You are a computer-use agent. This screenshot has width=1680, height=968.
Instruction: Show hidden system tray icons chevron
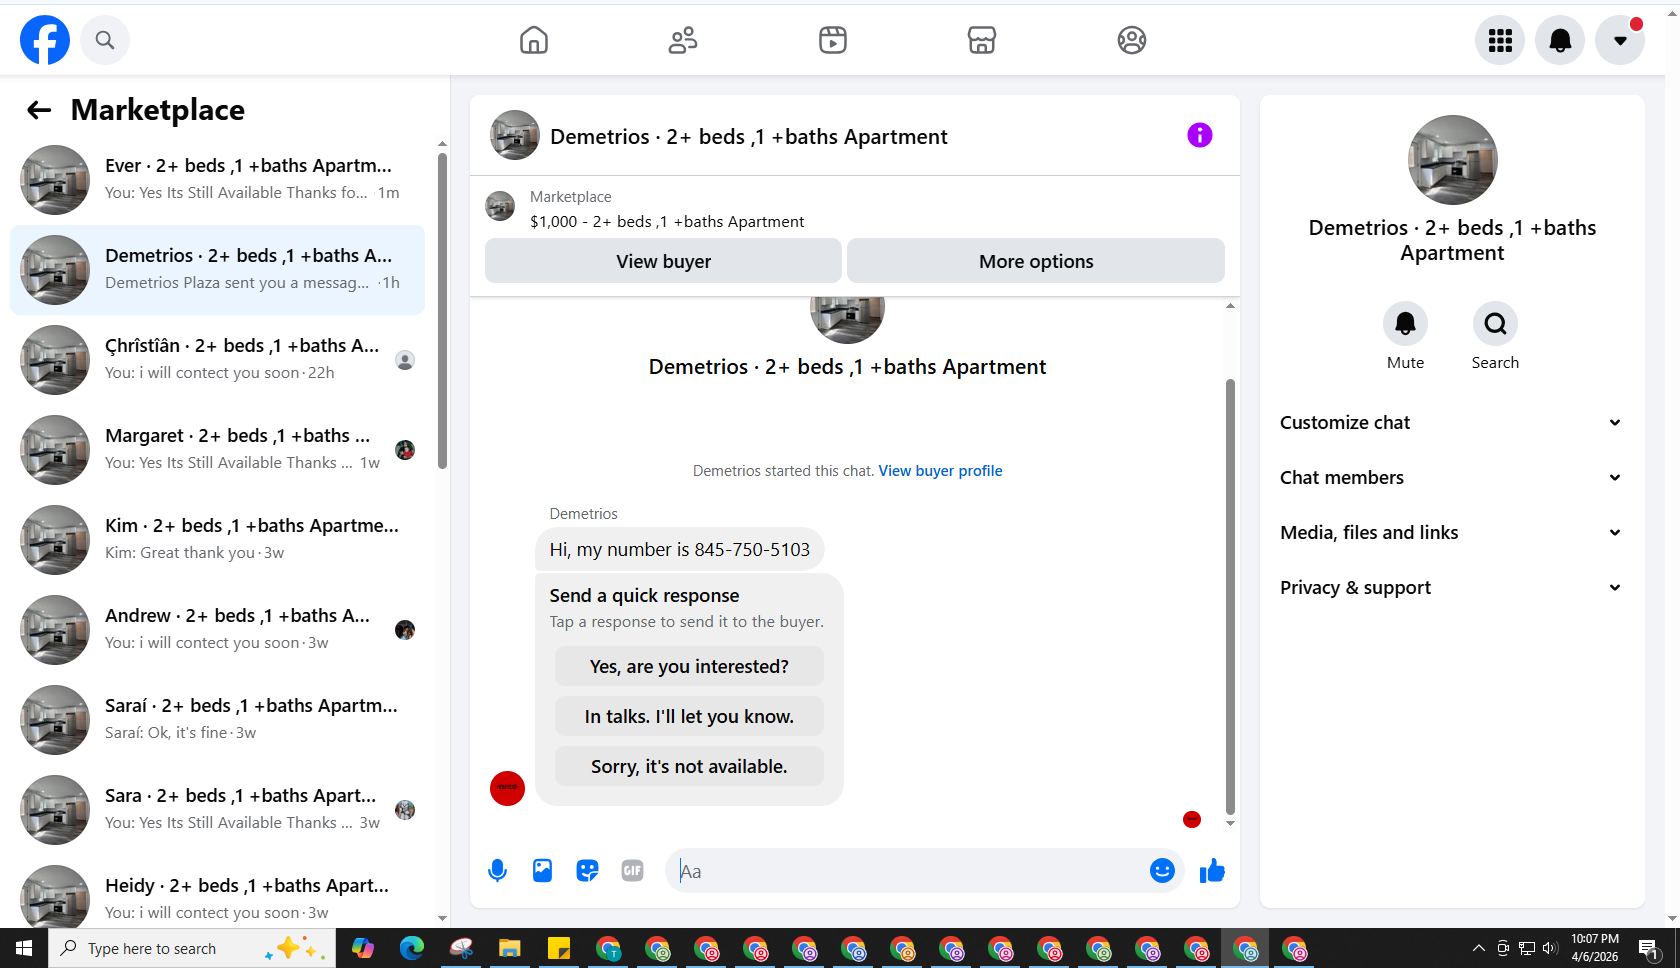tap(1479, 948)
